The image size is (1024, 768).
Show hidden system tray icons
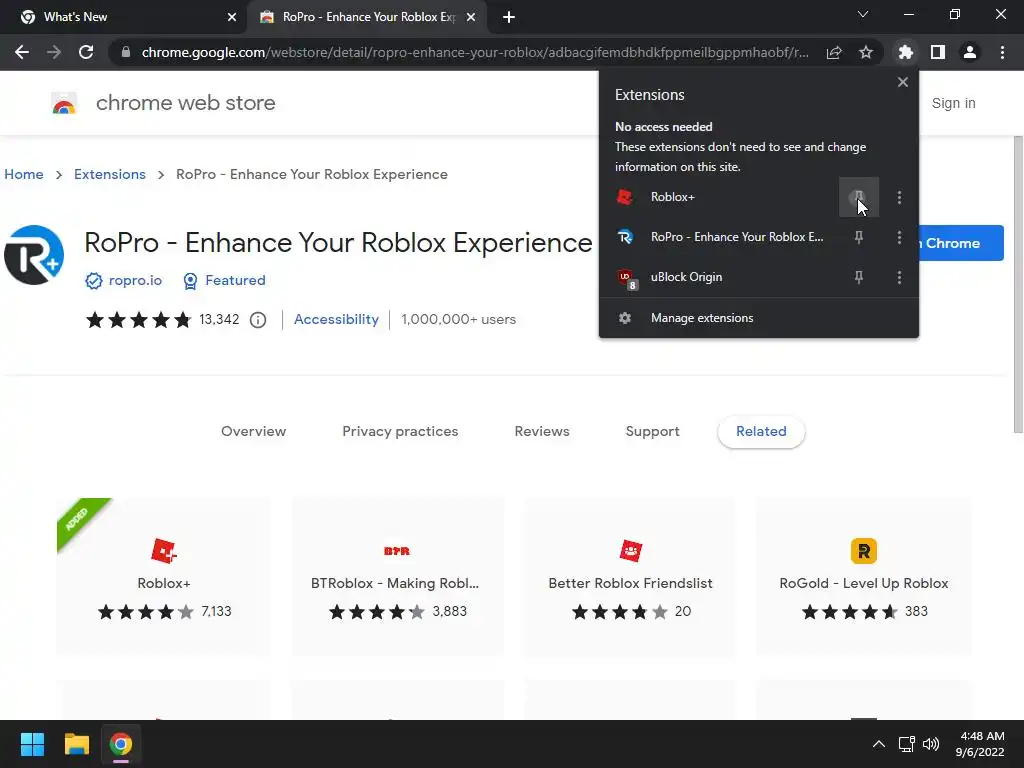879,744
